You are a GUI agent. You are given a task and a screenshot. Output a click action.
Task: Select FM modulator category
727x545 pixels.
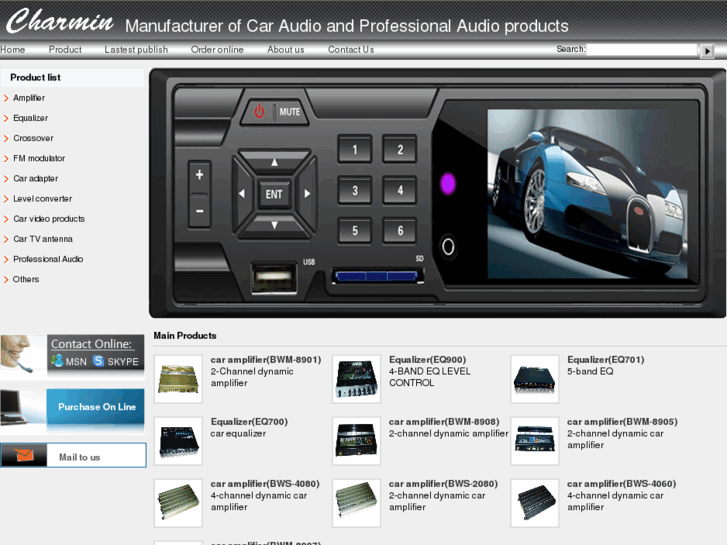coord(39,158)
